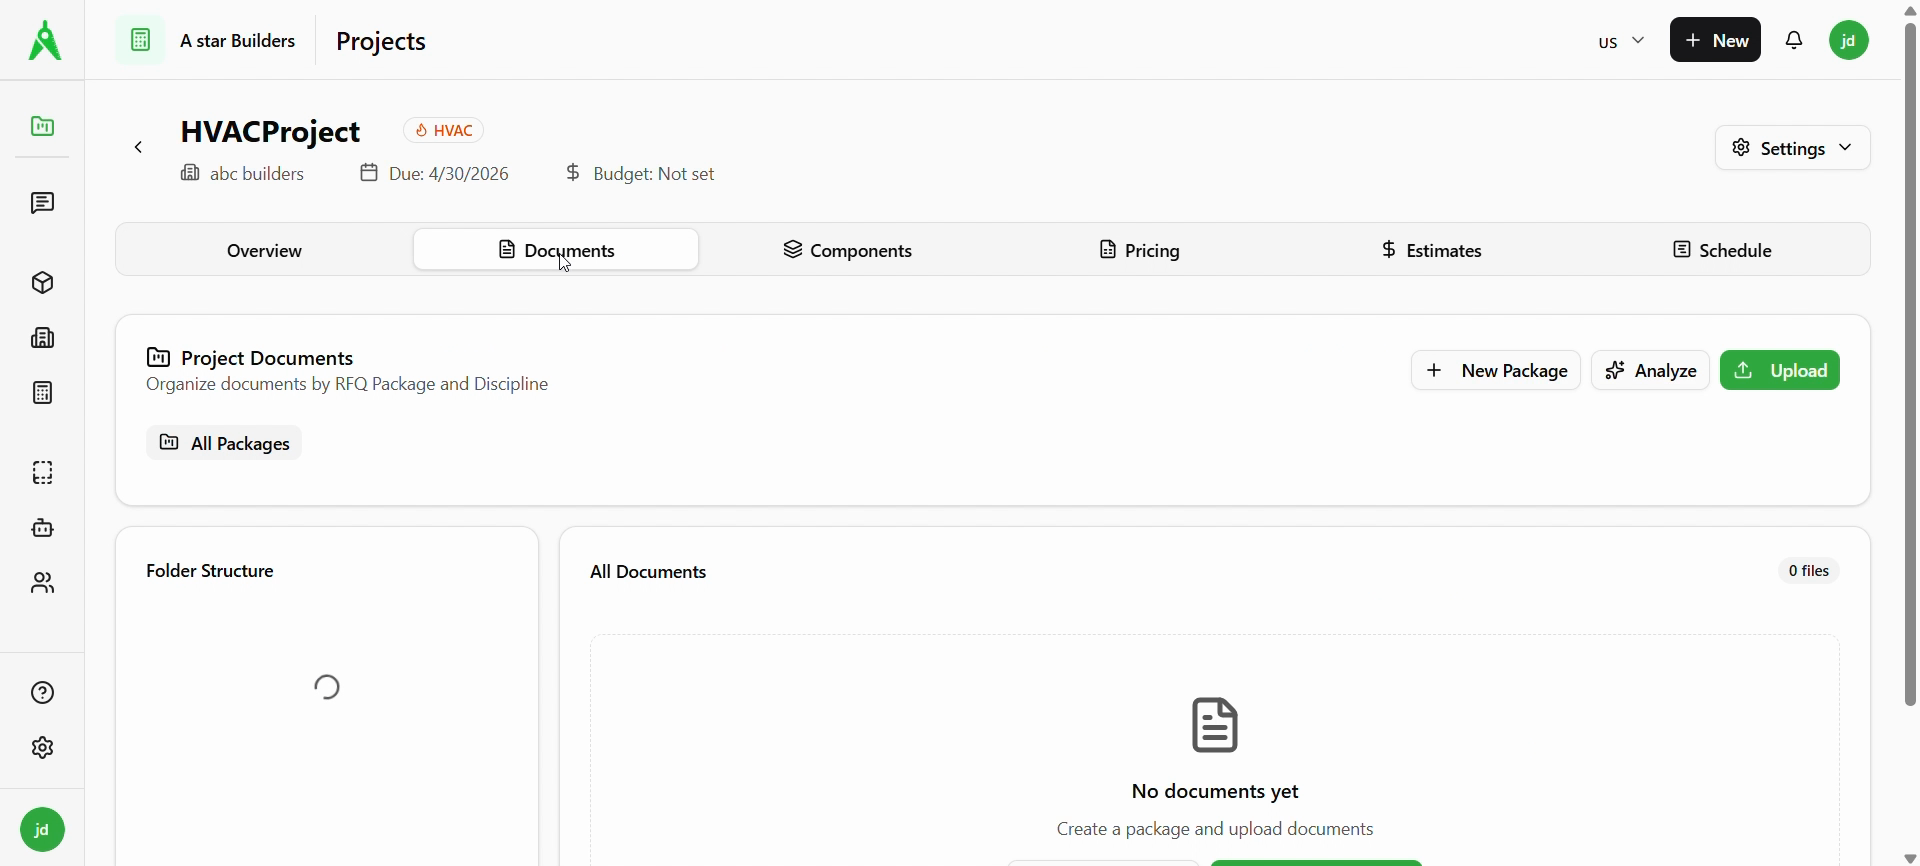Screen dimensions: 1920x866
Task: Open the buildings icon in sidebar
Action: click(42, 338)
